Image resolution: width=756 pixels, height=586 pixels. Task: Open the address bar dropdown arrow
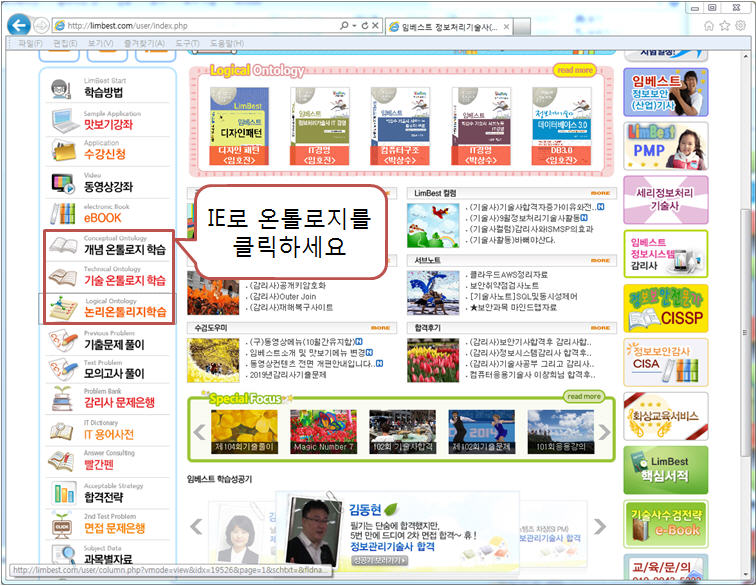click(354, 26)
